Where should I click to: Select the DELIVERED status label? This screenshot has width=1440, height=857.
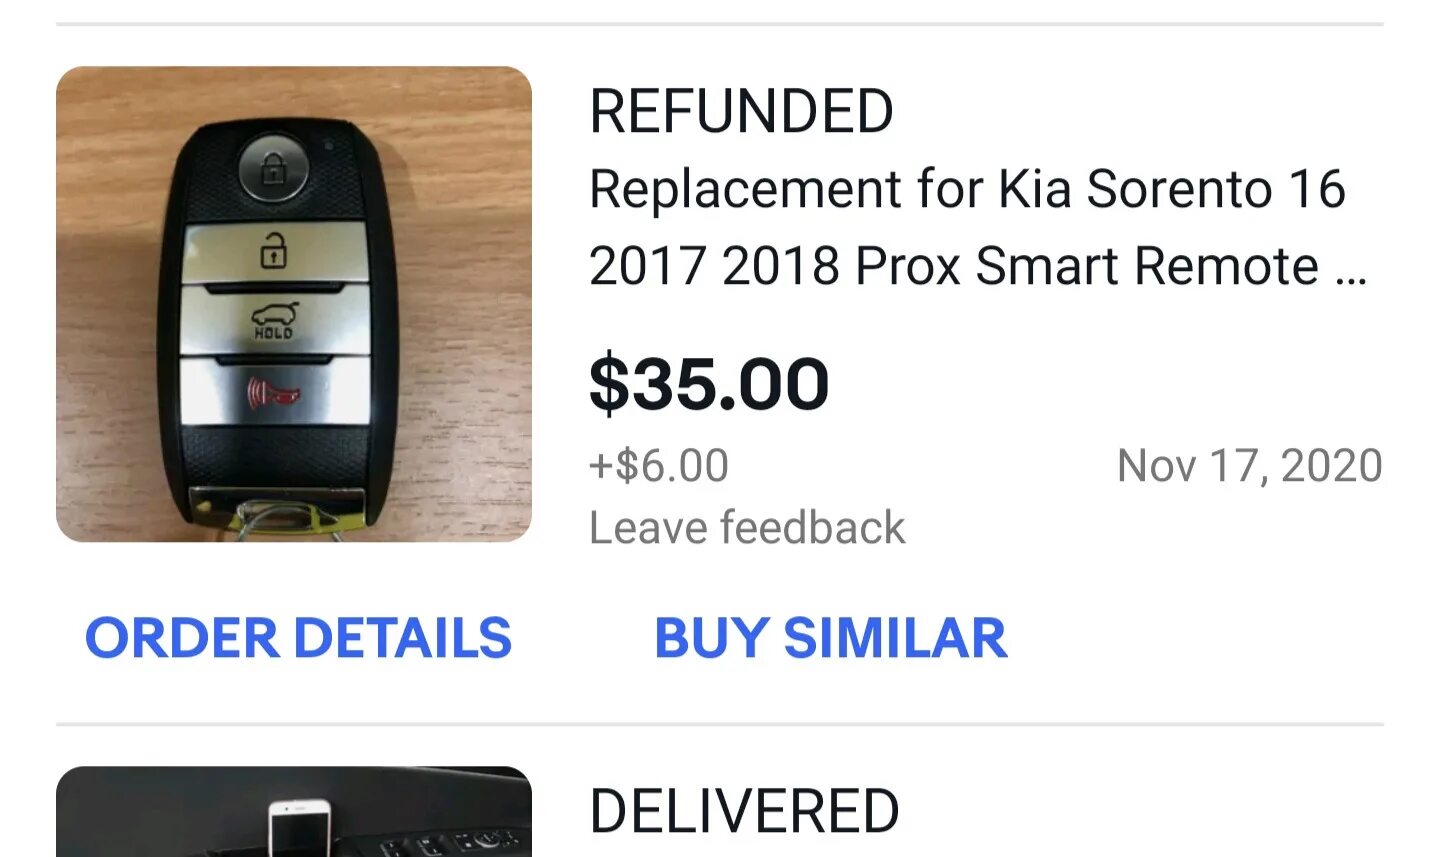coord(744,810)
